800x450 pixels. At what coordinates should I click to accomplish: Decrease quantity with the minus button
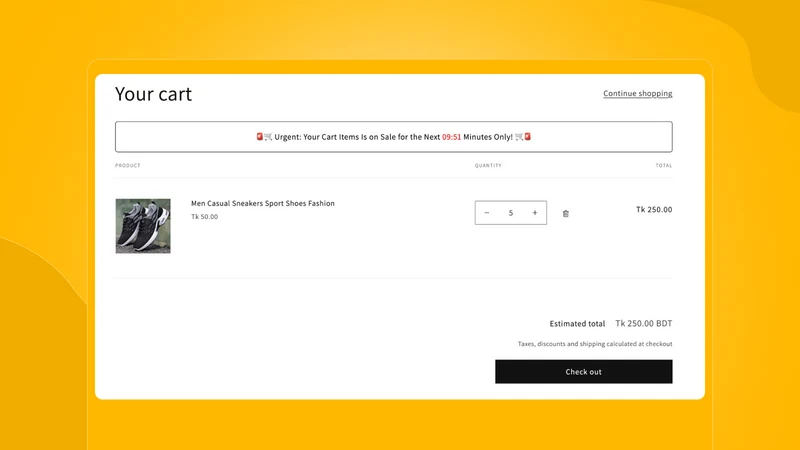[x=487, y=213]
